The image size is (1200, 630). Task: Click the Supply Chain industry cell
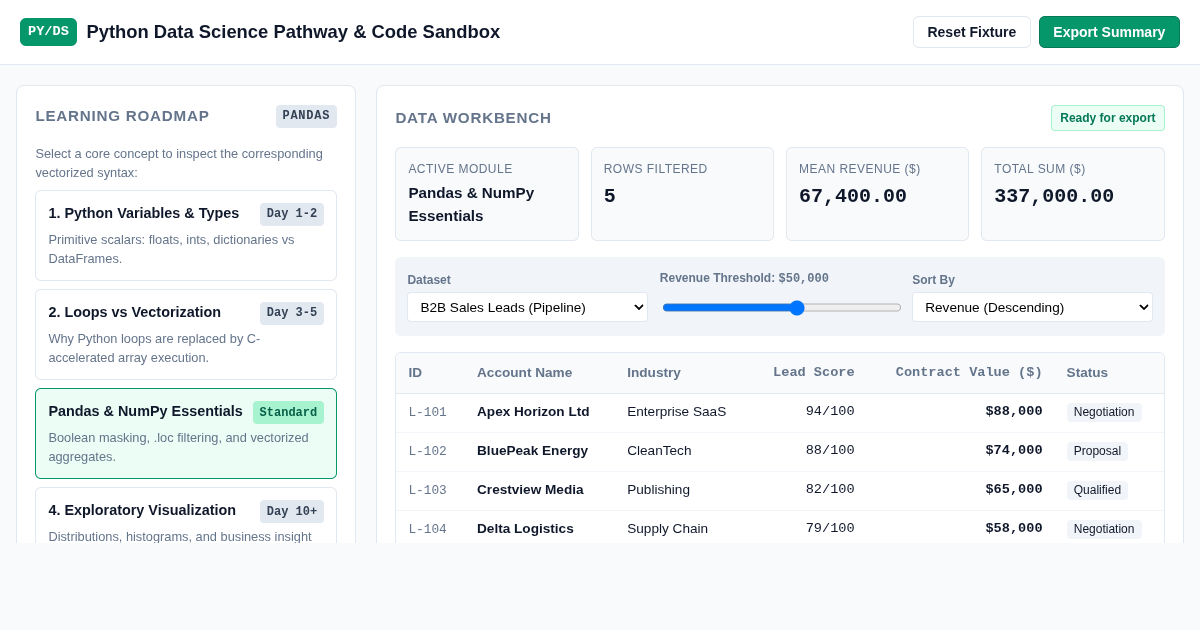click(667, 528)
